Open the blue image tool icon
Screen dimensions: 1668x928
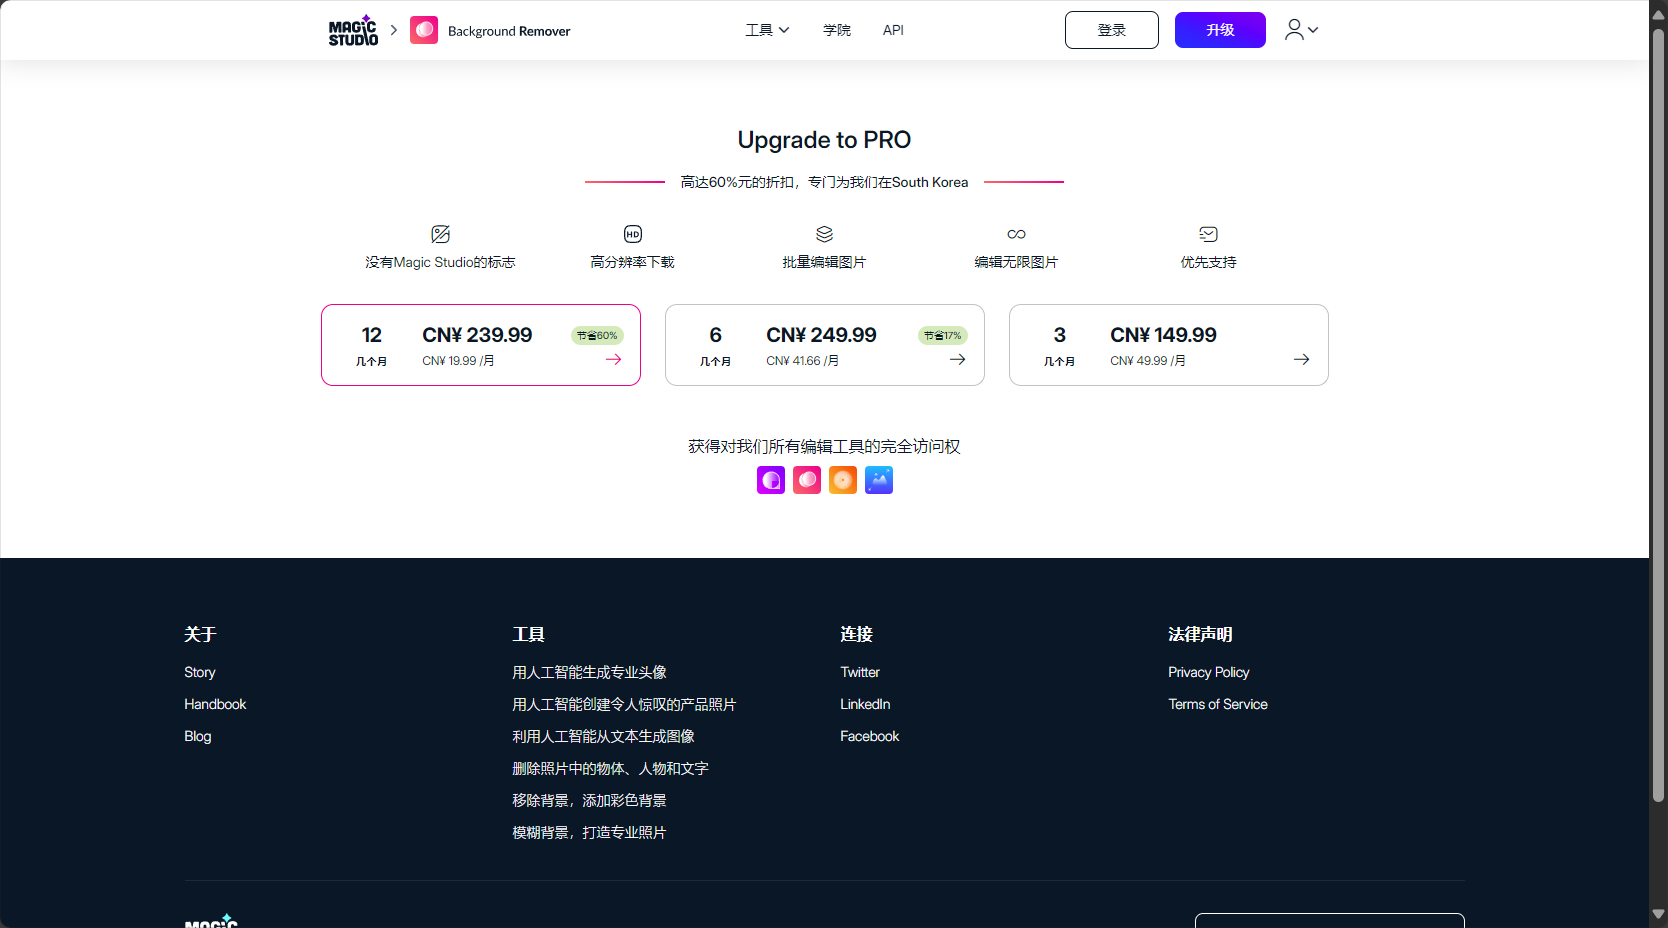pos(879,480)
